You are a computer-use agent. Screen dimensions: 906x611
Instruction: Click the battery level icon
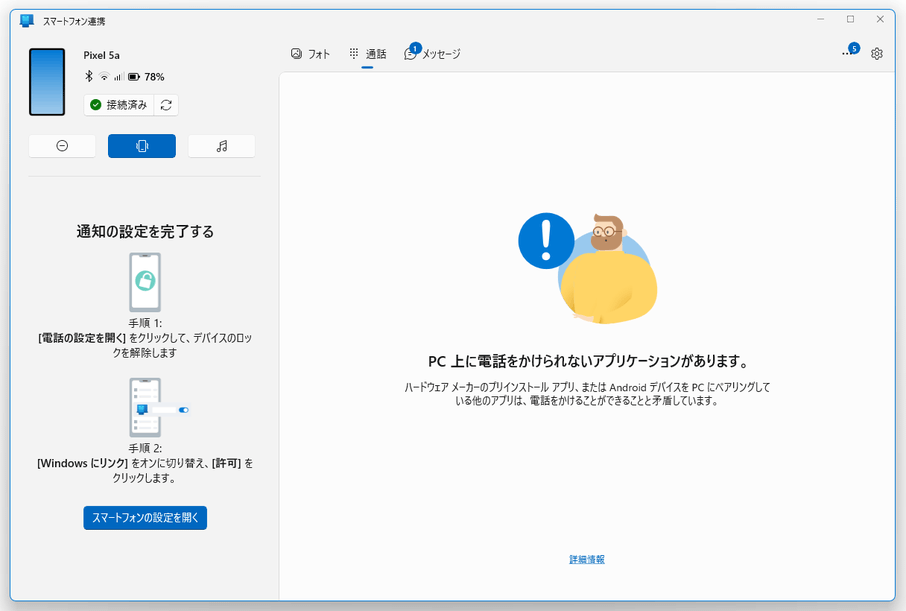point(134,76)
